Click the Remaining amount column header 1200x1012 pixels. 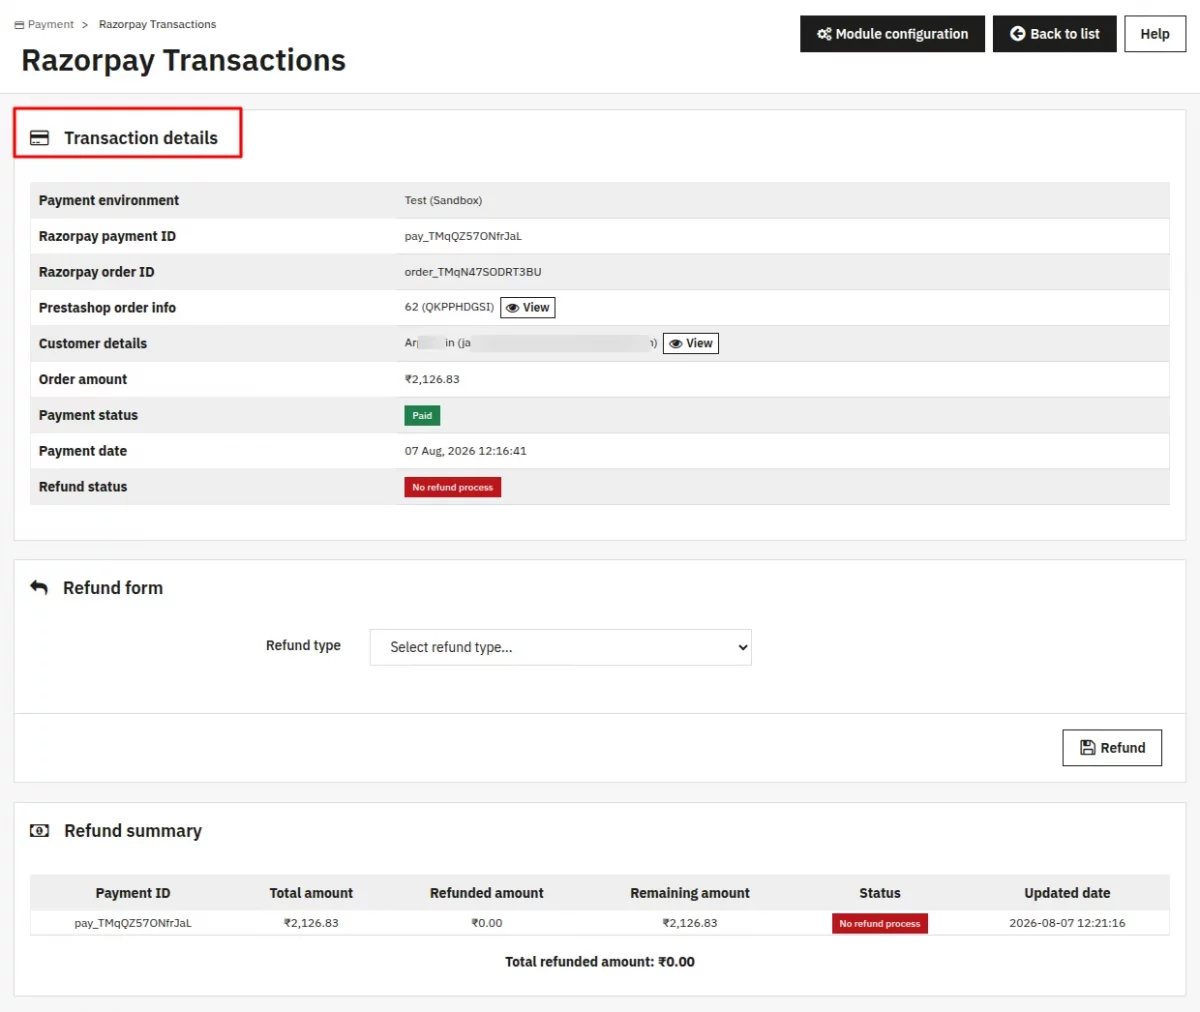690,893
